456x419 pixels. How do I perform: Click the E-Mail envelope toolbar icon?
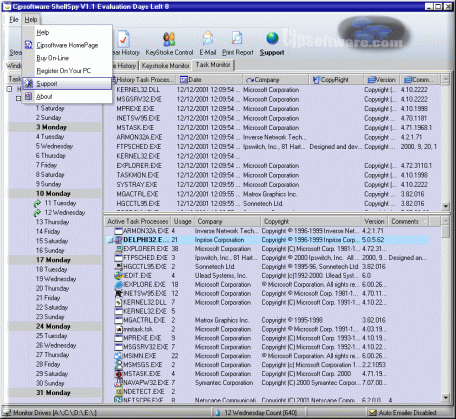tap(208, 39)
